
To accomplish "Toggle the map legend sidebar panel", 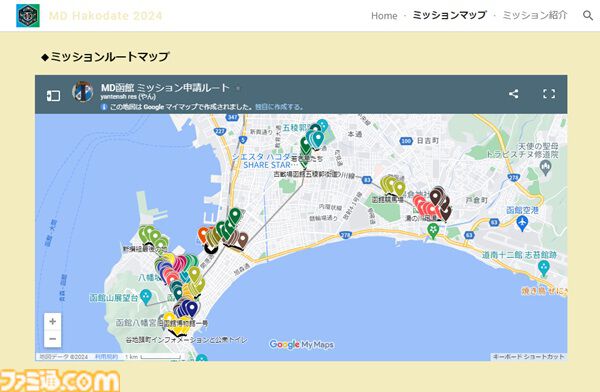I will 53,95.
